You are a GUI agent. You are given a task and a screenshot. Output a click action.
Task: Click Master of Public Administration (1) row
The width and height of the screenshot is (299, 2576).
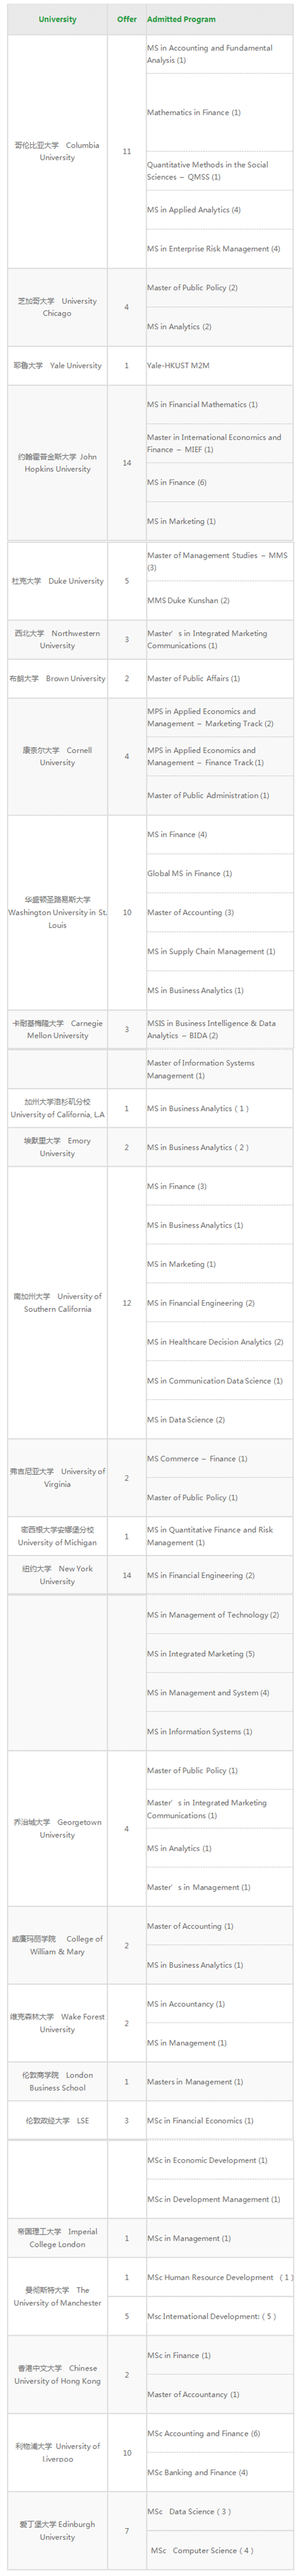[219, 795]
